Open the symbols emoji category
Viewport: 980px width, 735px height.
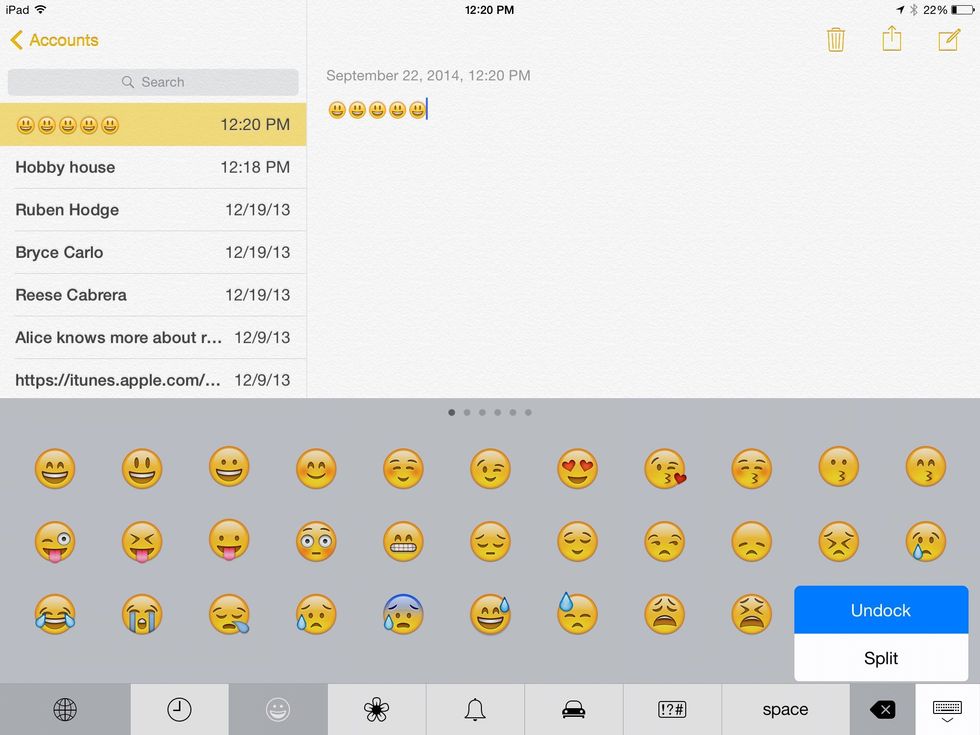click(x=672, y=710)
